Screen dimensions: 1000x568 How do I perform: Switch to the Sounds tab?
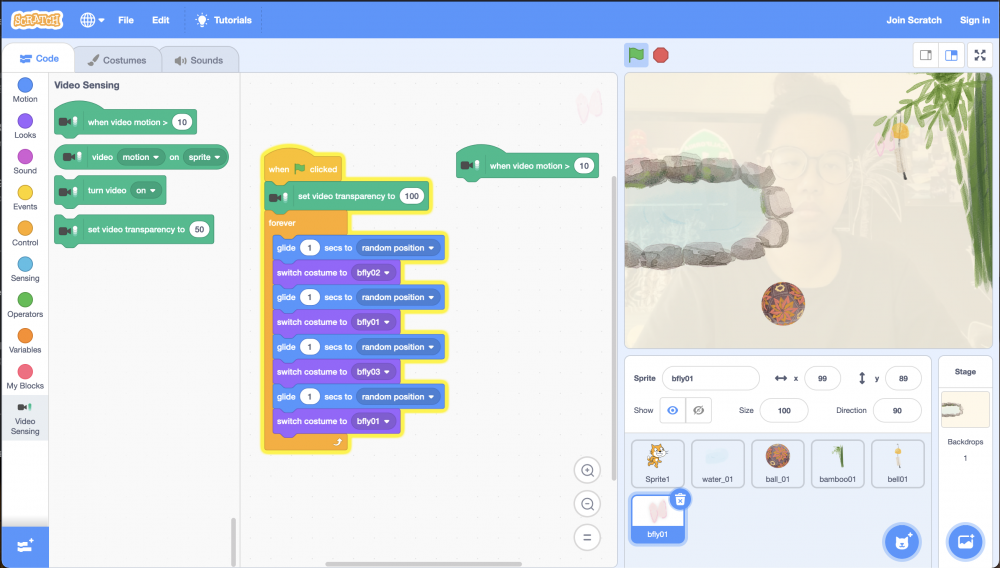pos(199,60)
